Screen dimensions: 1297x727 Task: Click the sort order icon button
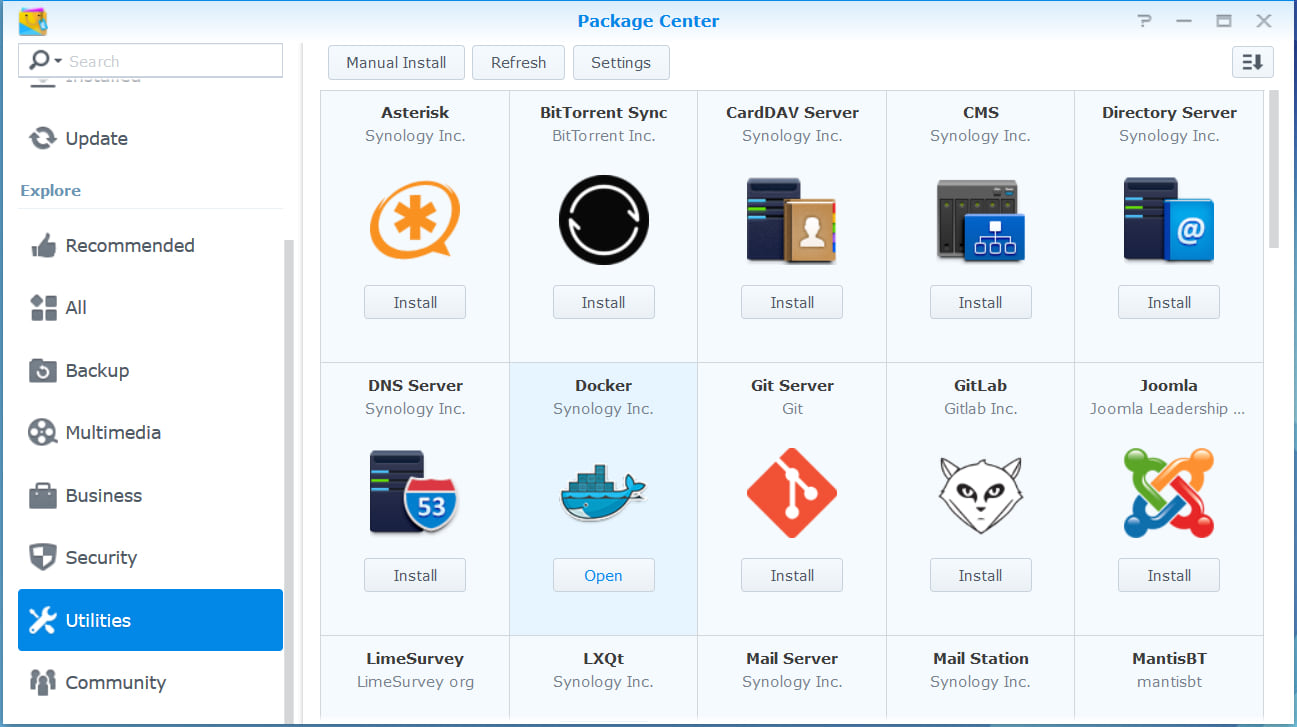tap(1253, 62)
